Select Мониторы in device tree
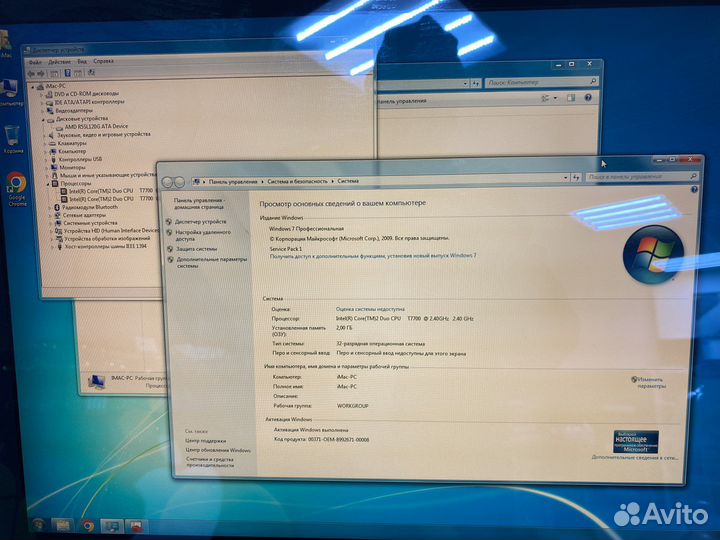 pos(72,167)
